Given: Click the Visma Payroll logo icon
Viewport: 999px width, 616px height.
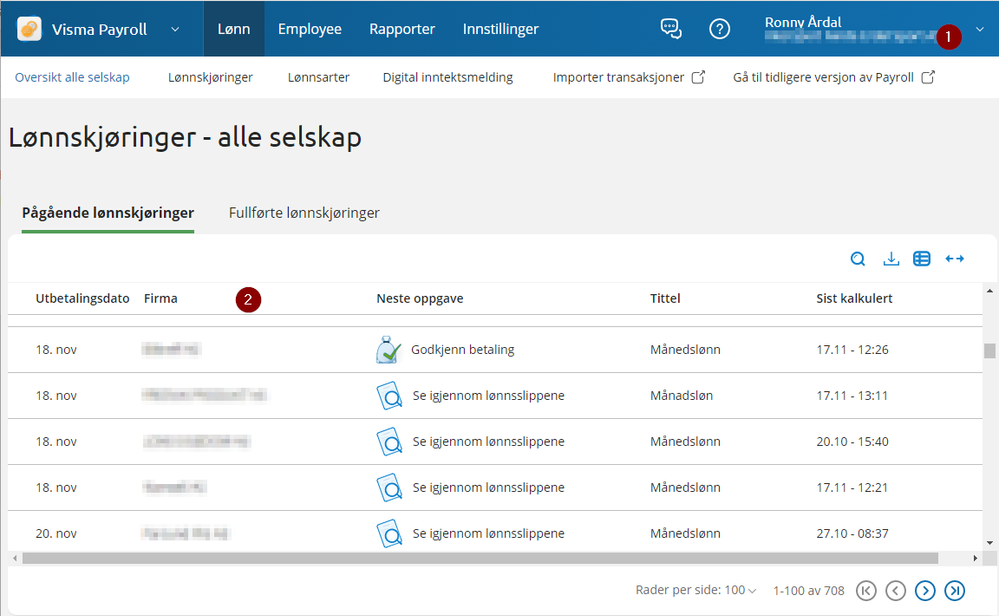Looking at the screenshot, I should tap(29, 29).
